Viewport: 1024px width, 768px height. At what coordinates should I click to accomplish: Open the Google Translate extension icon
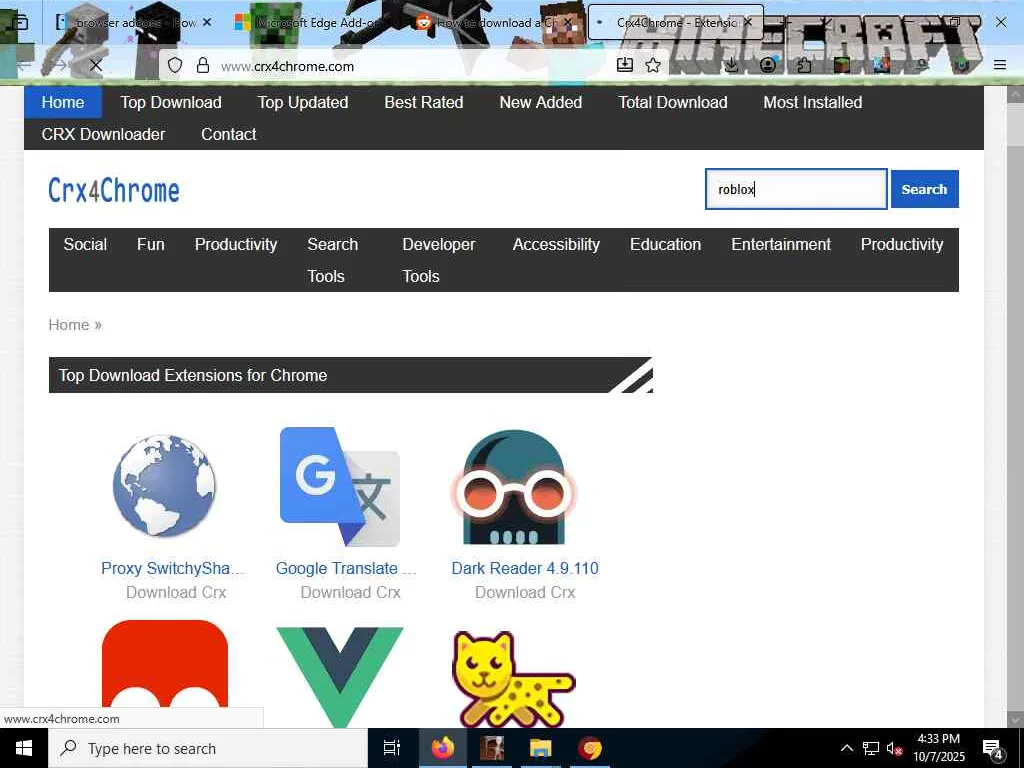click(340, 487)
